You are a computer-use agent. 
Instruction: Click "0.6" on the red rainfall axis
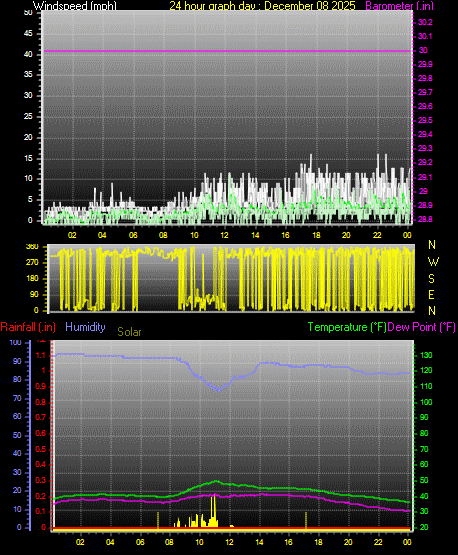coord(41,433)
